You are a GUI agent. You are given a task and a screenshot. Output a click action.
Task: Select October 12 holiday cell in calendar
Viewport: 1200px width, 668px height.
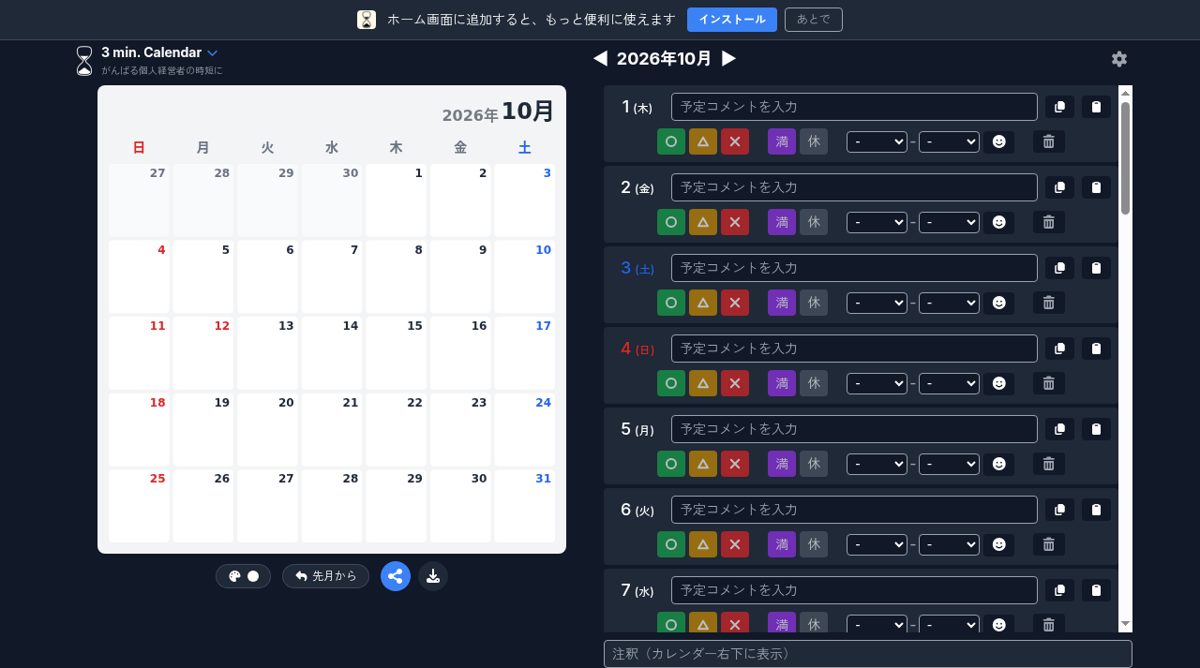tap(203, 353)
